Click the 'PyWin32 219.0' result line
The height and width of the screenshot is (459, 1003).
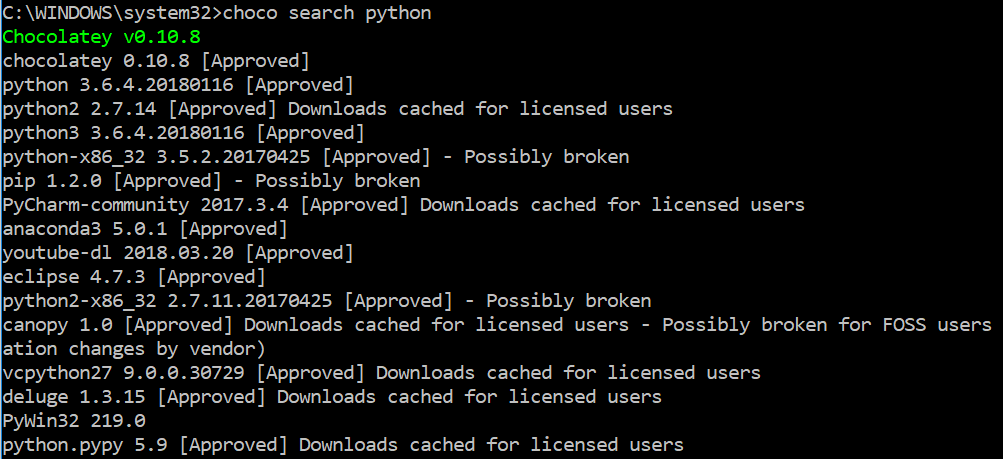click(74, 421)
